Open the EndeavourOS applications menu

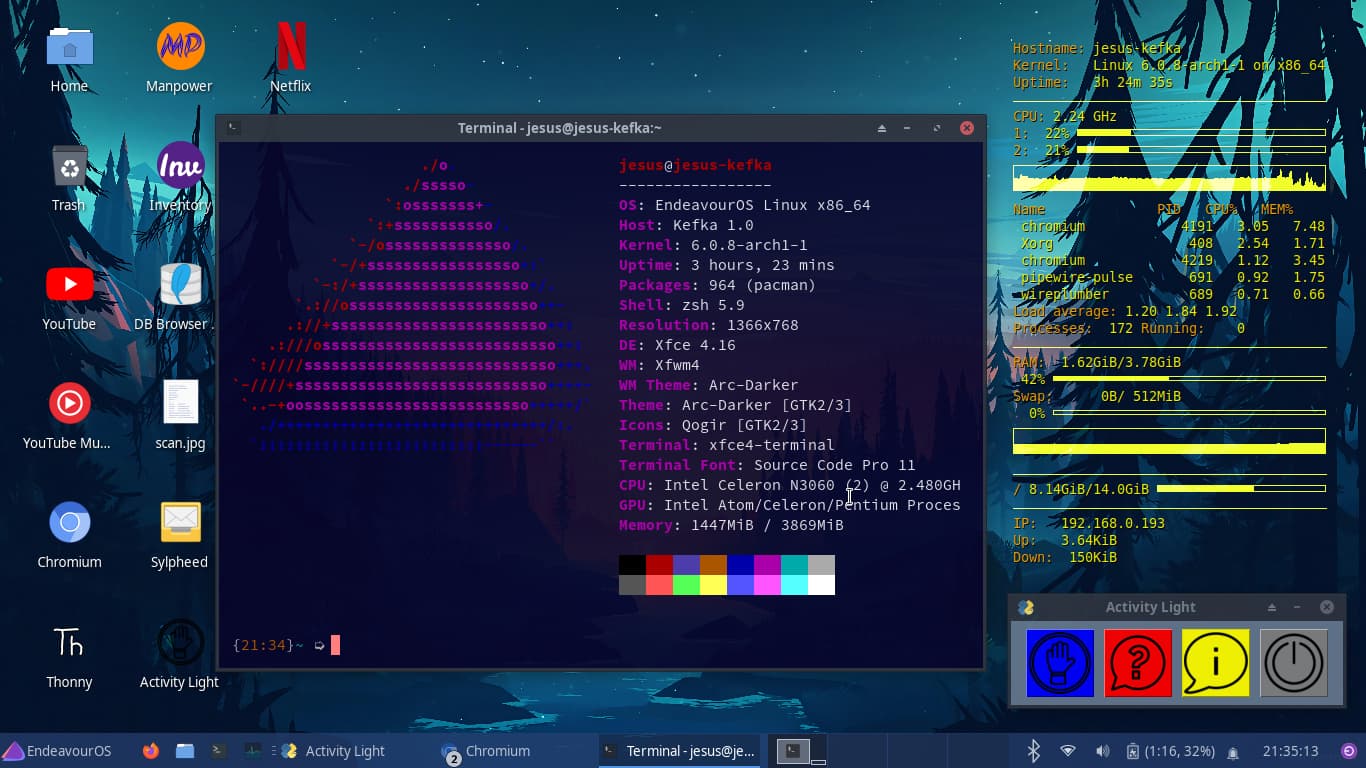point(57,751)
